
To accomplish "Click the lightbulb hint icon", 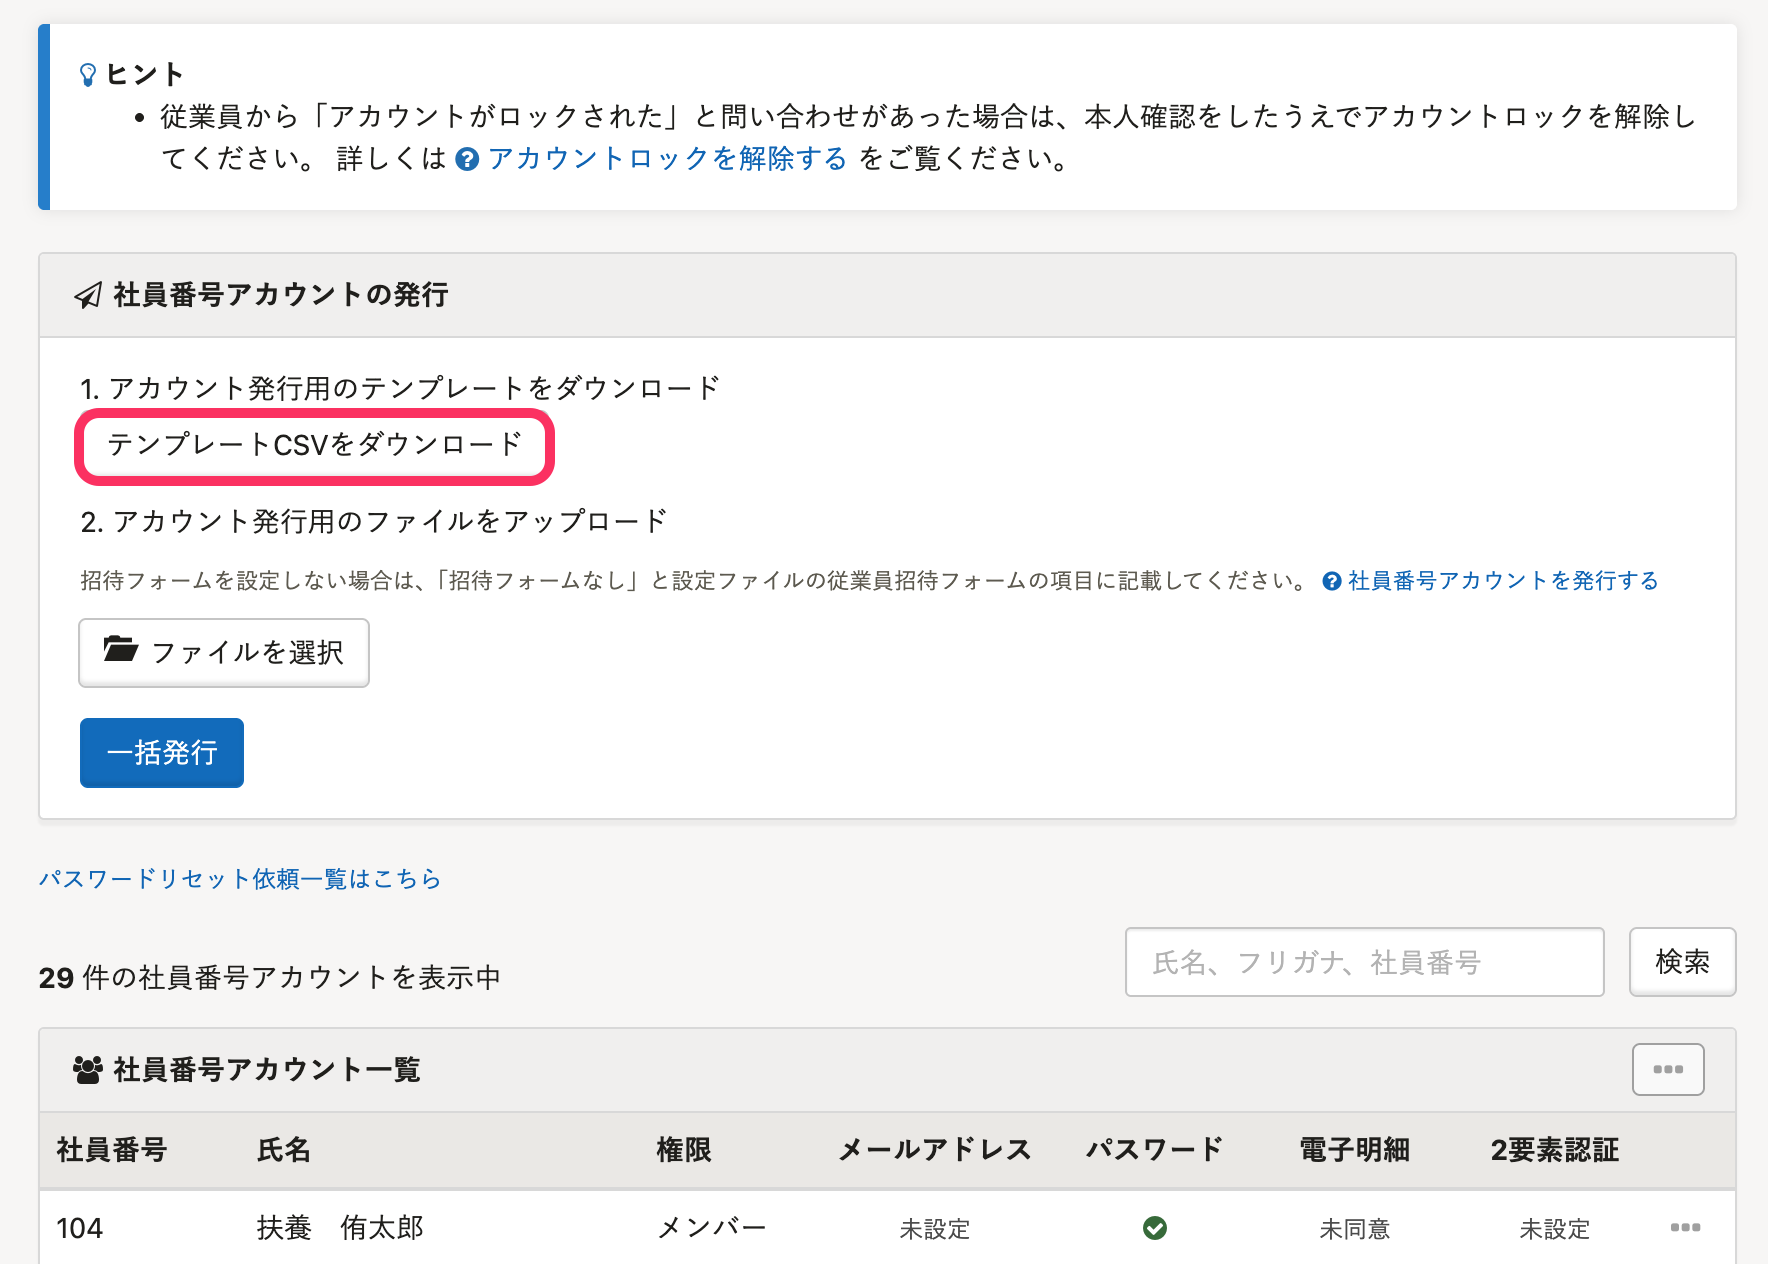I will coord(88,75).
